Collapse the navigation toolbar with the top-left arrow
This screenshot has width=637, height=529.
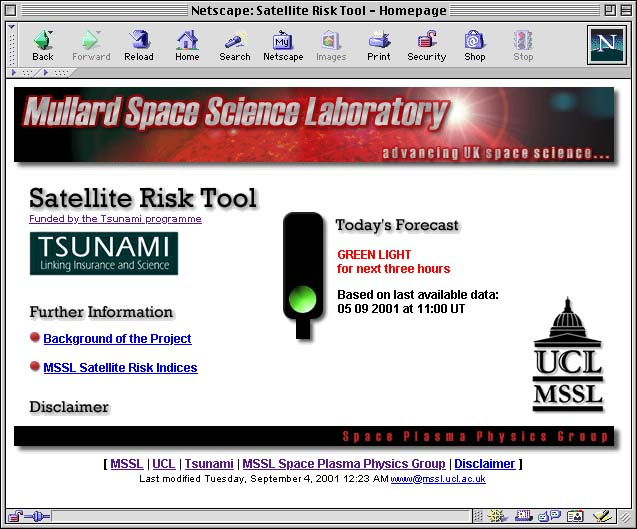(11, 27)
